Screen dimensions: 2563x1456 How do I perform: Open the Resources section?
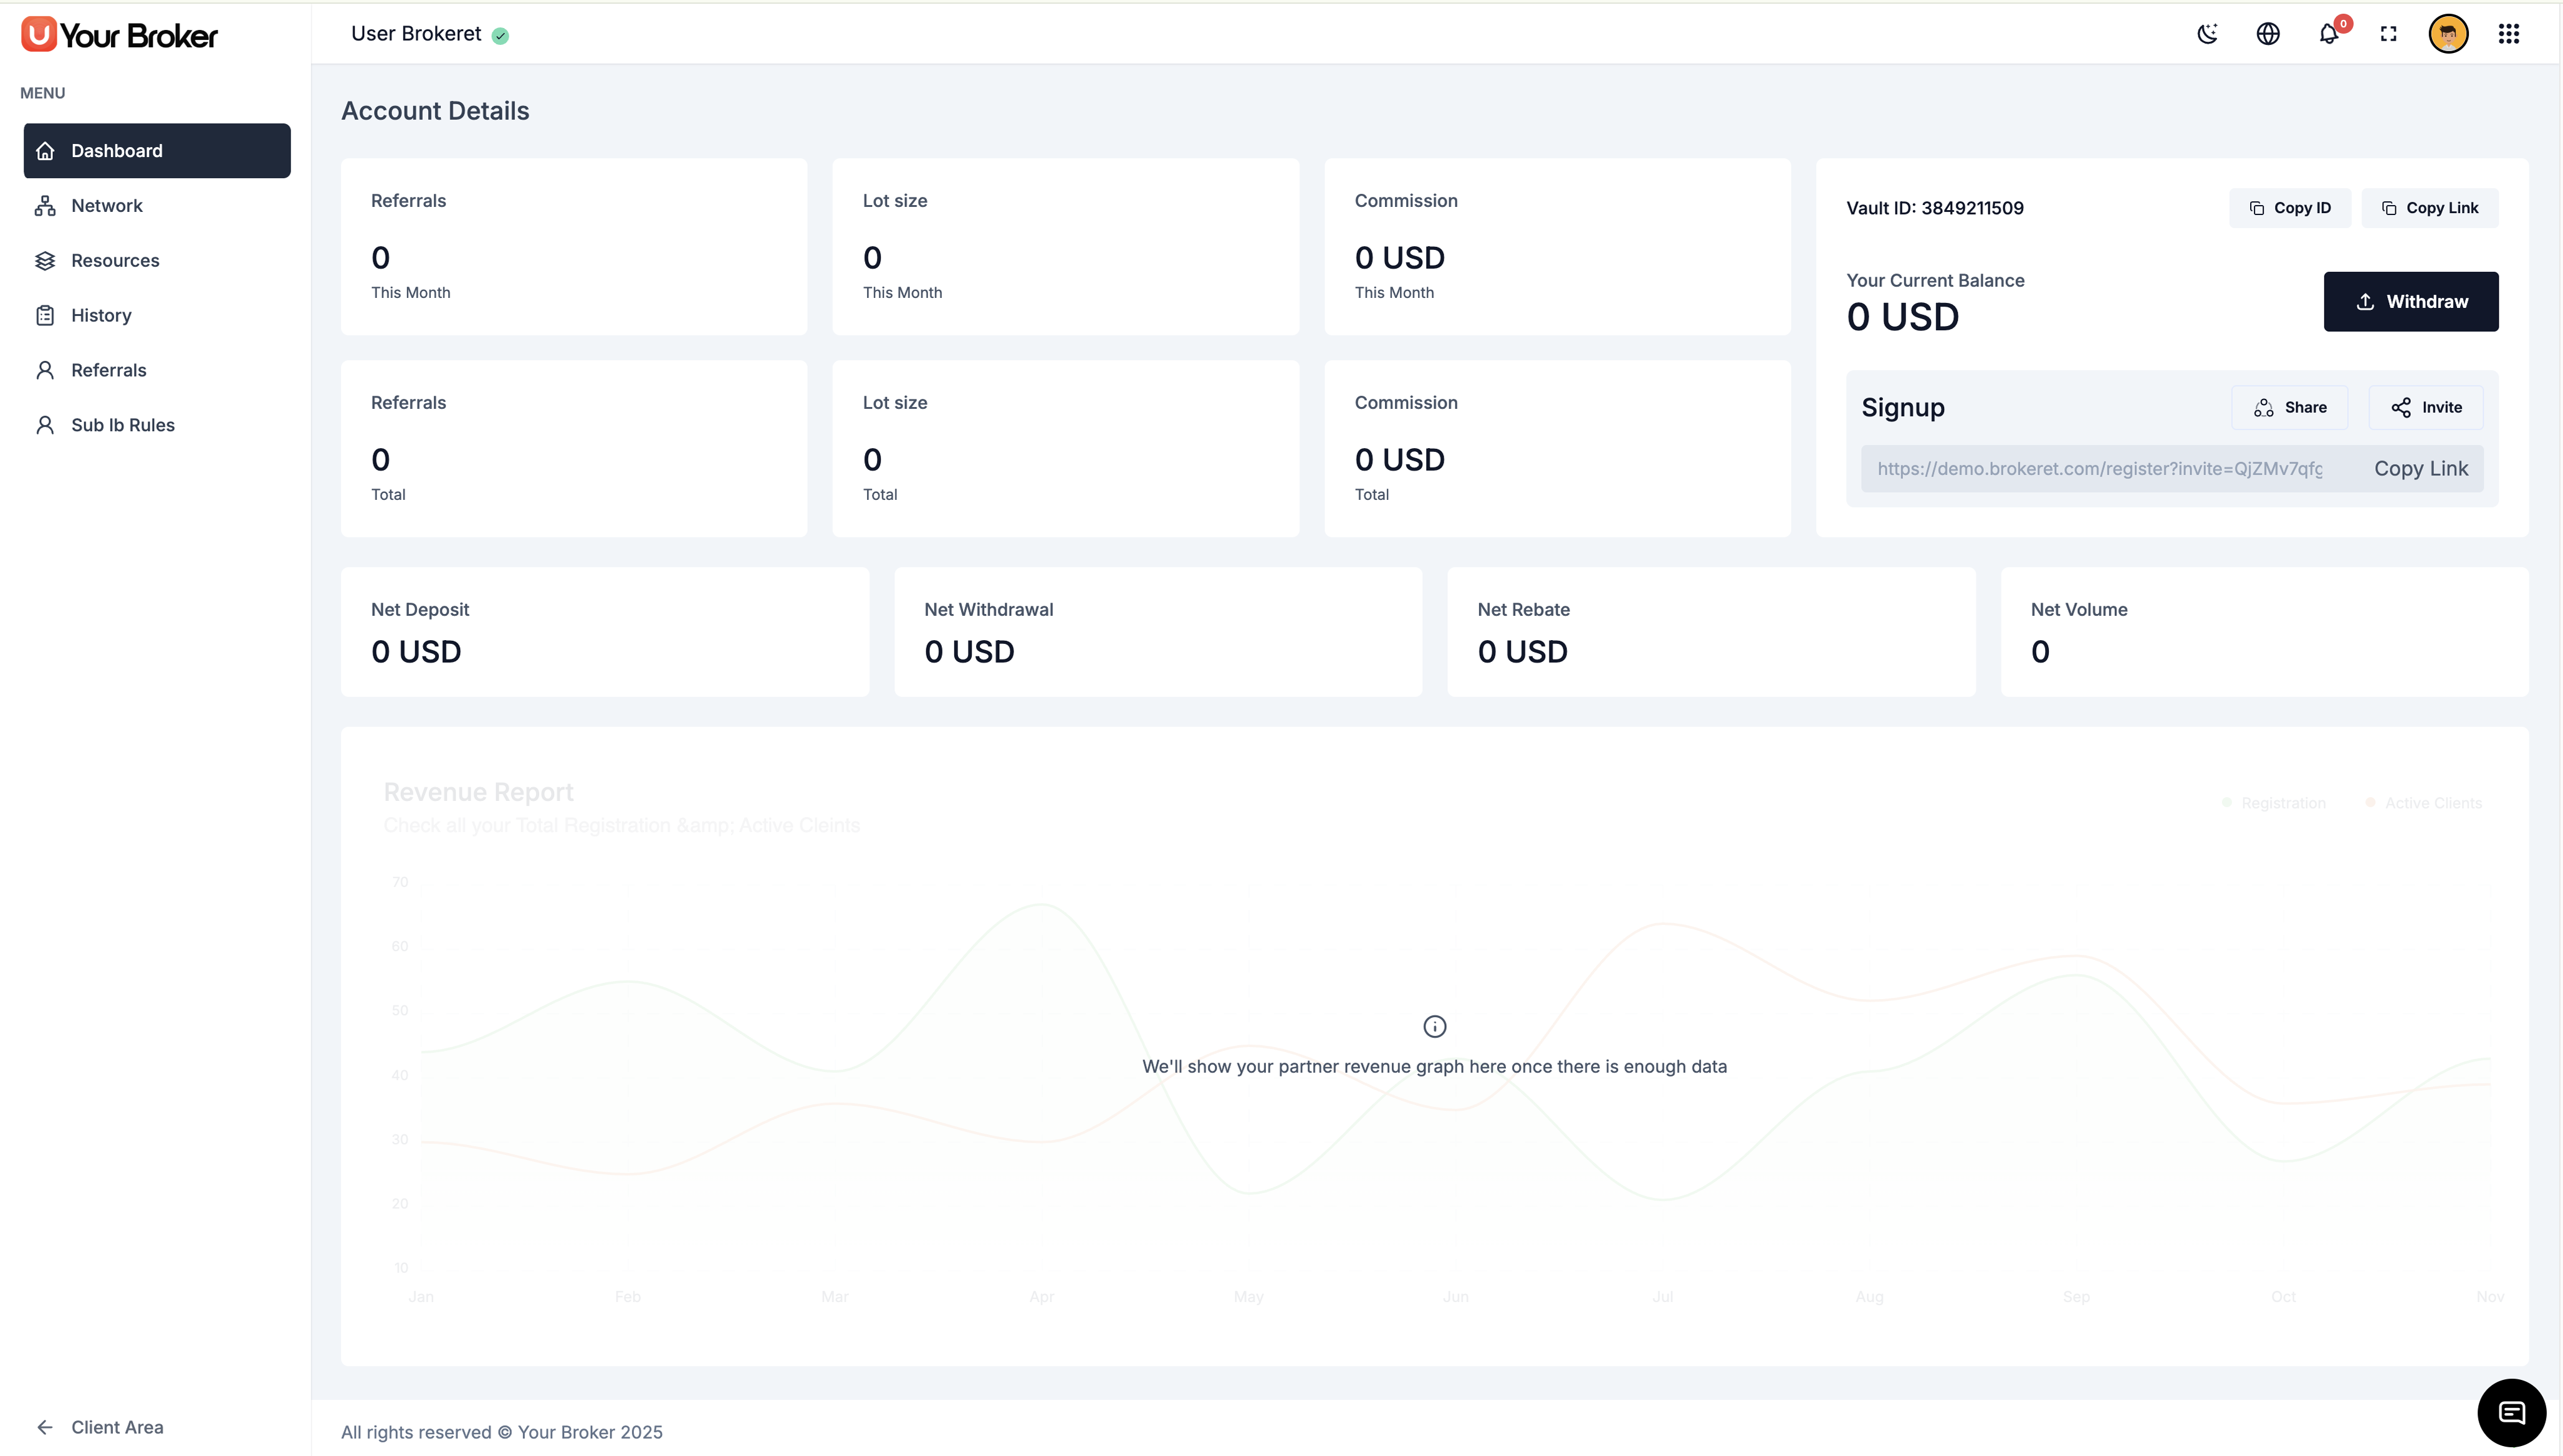point(115,261)
